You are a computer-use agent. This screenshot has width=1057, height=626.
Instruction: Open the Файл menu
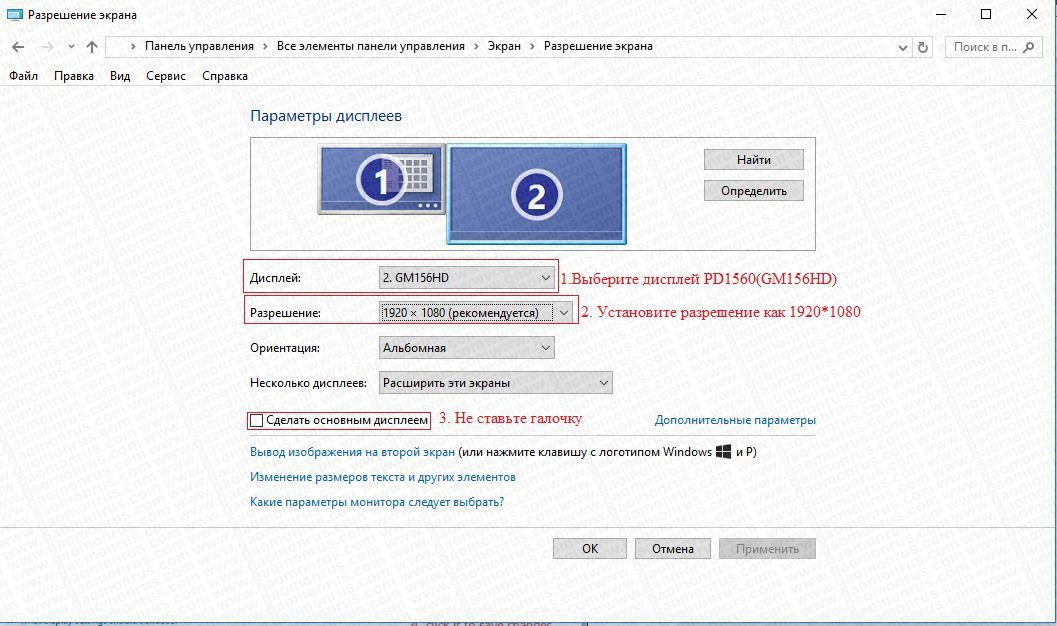[x=24, y=75]
